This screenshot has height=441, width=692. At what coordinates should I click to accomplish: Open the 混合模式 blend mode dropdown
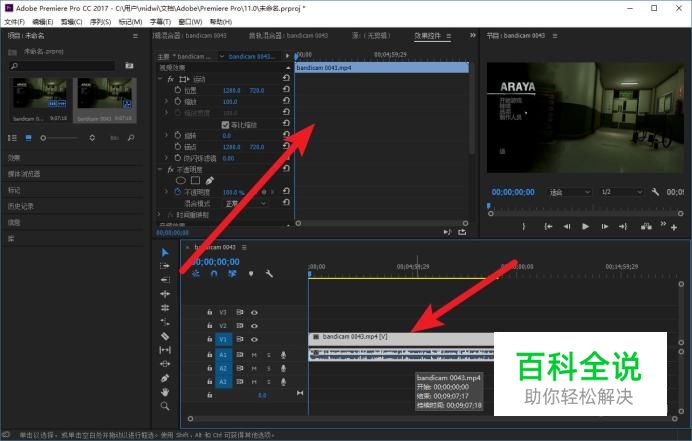(x=246, y=204)
